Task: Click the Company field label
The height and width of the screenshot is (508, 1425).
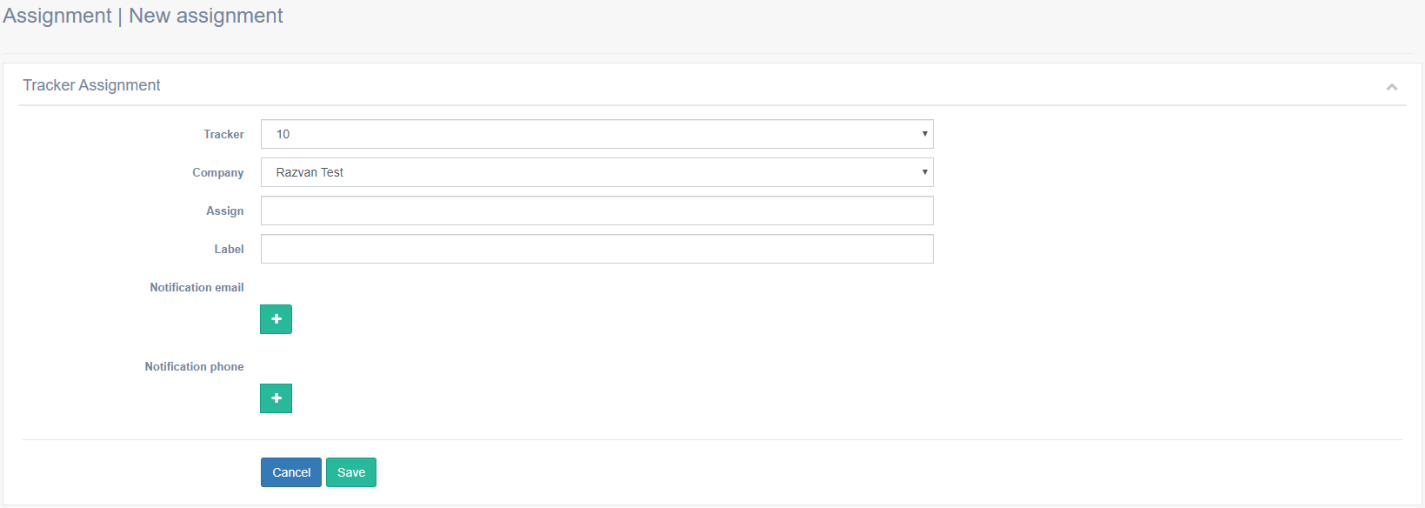Action: (x=218, y=172)
